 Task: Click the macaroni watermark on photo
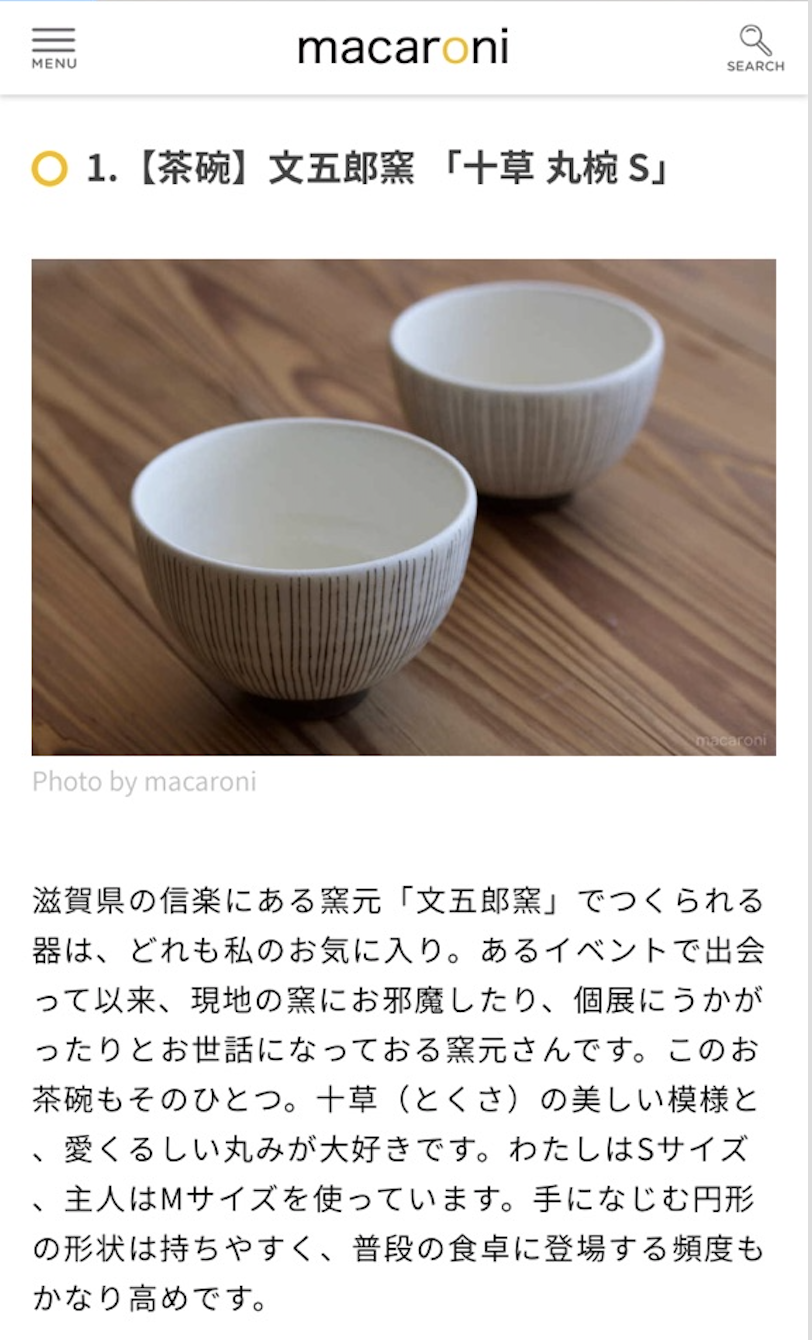point(731,741)
